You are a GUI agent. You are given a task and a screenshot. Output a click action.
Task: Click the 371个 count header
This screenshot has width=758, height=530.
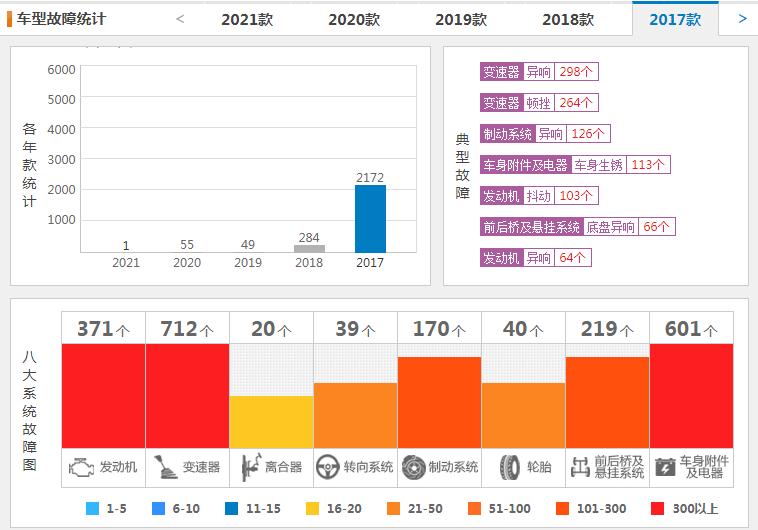point(103,329)
